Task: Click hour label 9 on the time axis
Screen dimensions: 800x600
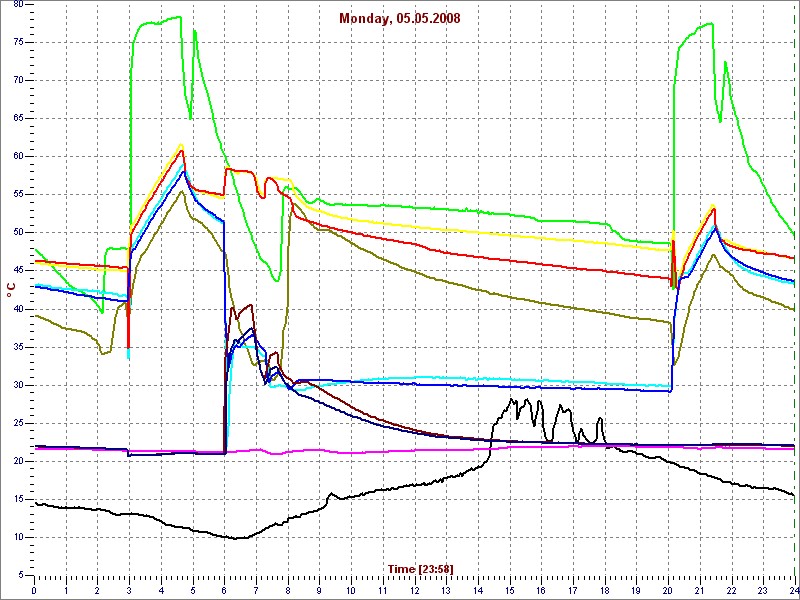Action: [x=319, y=590]
